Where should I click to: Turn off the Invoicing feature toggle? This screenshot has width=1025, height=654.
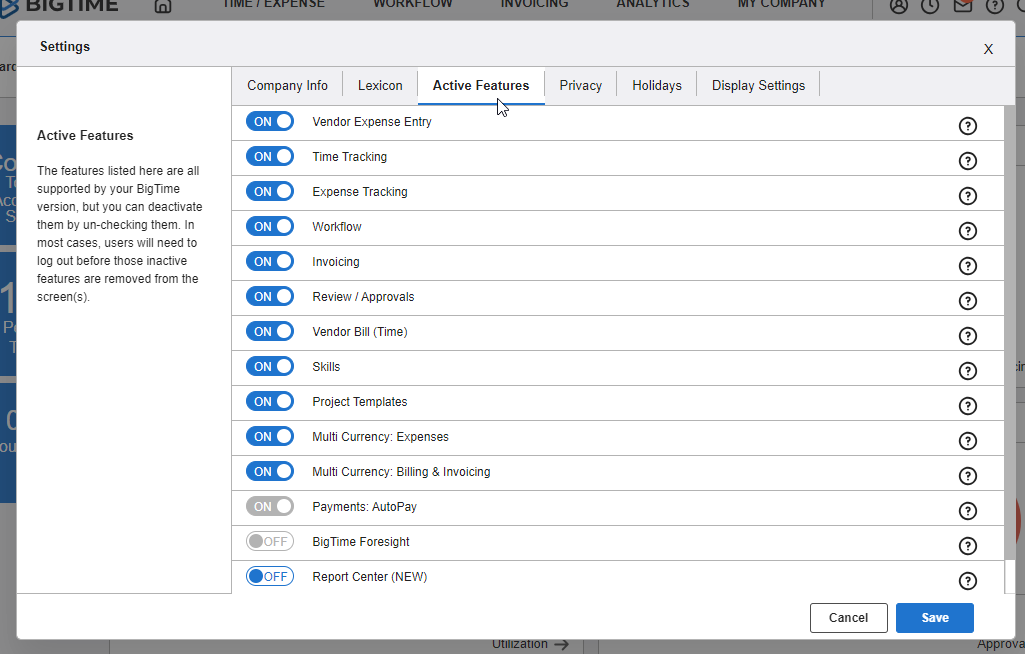pos(270,262)
